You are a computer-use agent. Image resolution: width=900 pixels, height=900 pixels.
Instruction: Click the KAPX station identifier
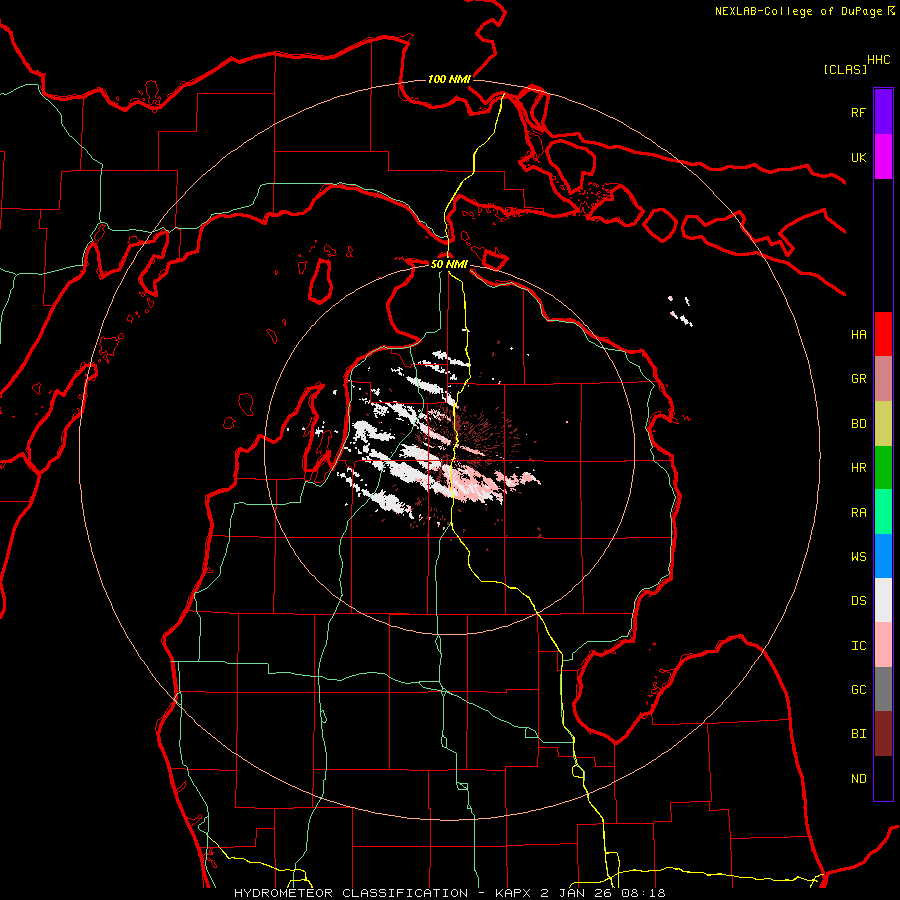[x=513, y=893]
